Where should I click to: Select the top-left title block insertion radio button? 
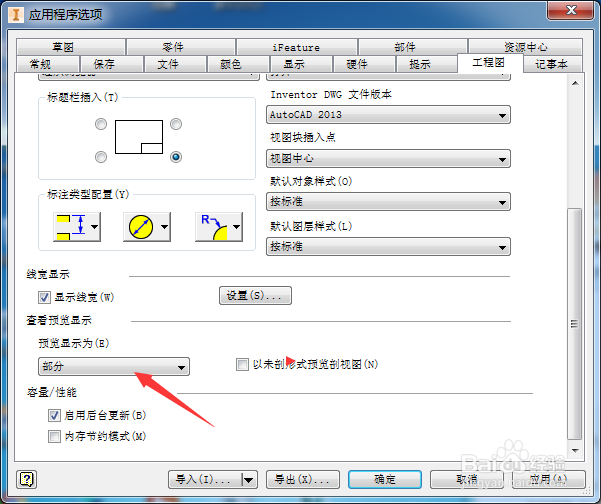click(x=101, y=124)
